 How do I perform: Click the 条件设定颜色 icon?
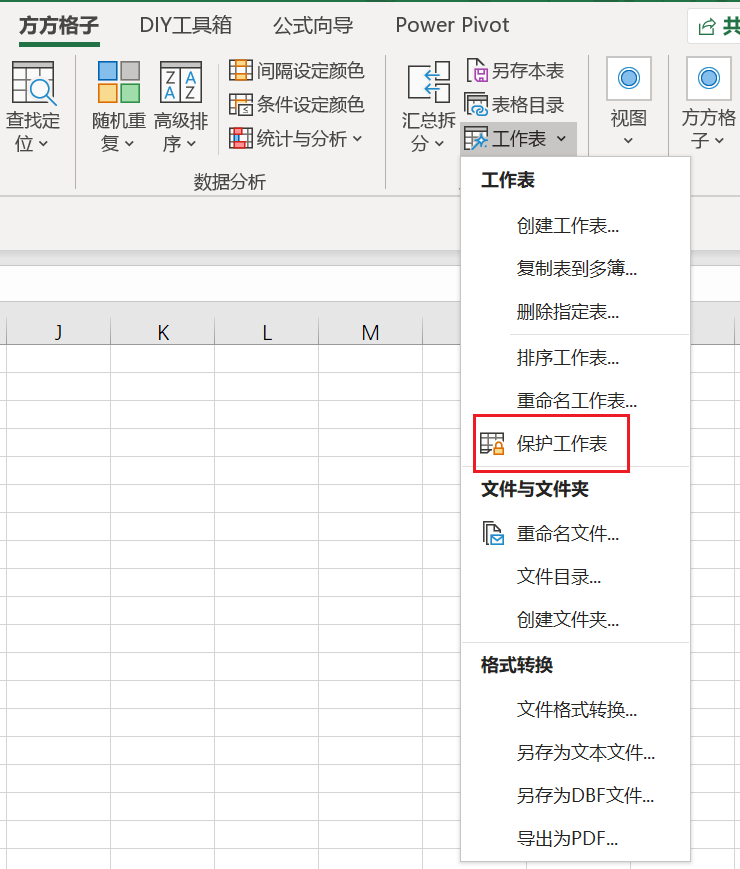coord(241,105)
